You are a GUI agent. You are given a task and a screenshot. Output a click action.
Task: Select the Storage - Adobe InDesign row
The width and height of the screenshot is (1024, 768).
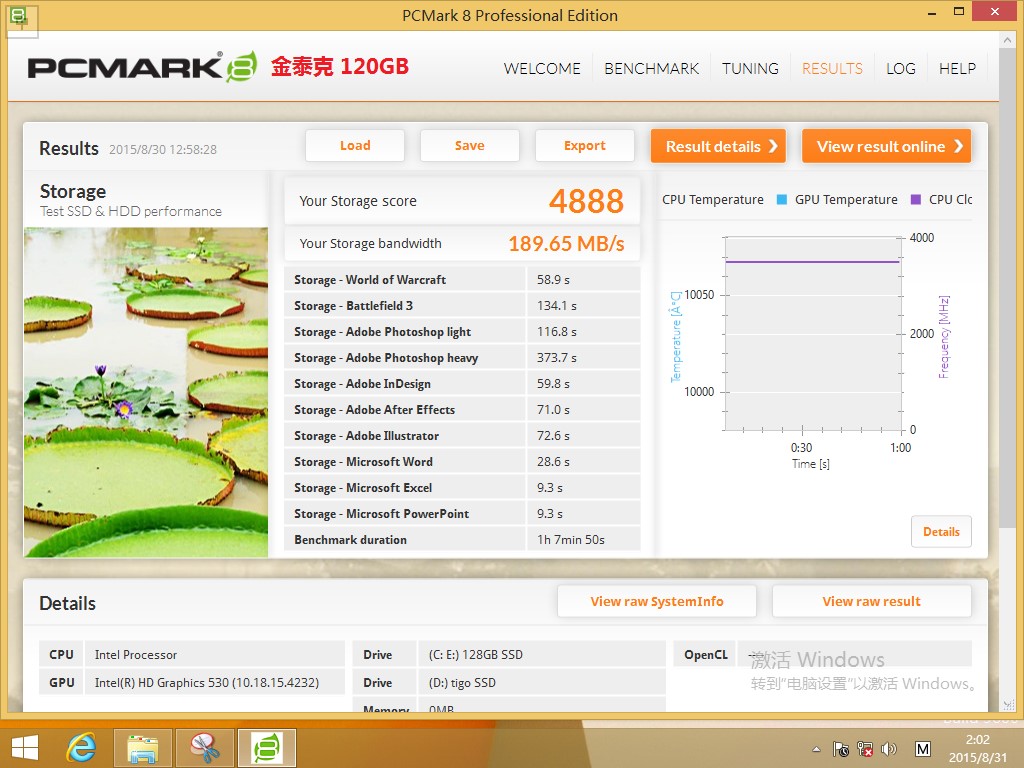point(462,384)
